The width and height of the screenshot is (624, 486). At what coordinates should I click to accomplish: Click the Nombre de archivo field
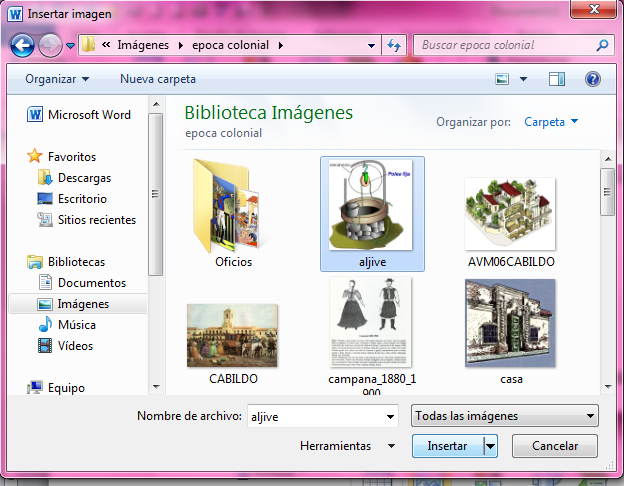(x=323, y=416)
